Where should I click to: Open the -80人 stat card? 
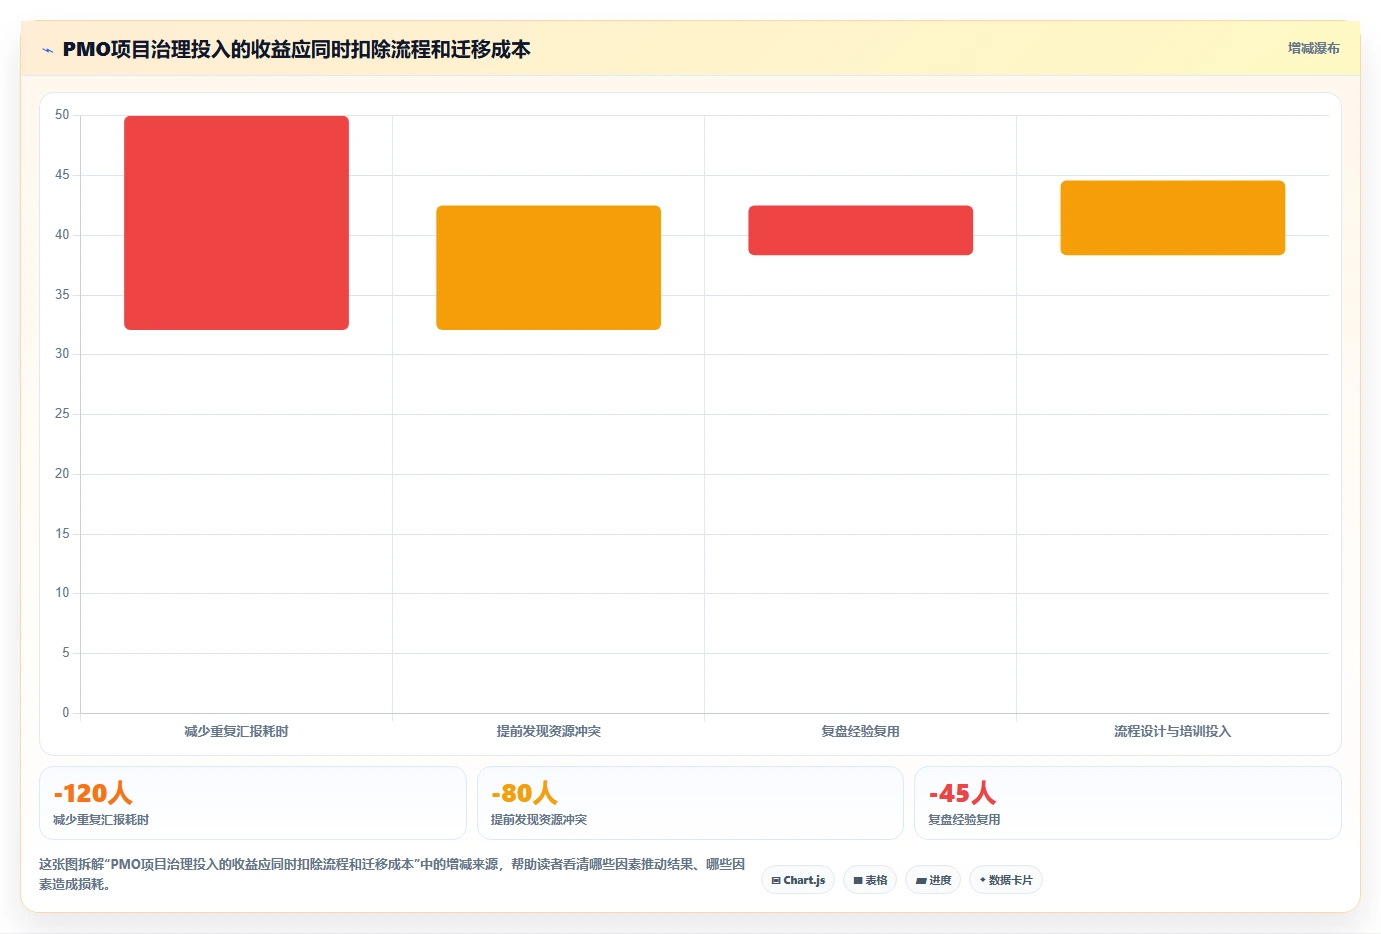[690, 803]
